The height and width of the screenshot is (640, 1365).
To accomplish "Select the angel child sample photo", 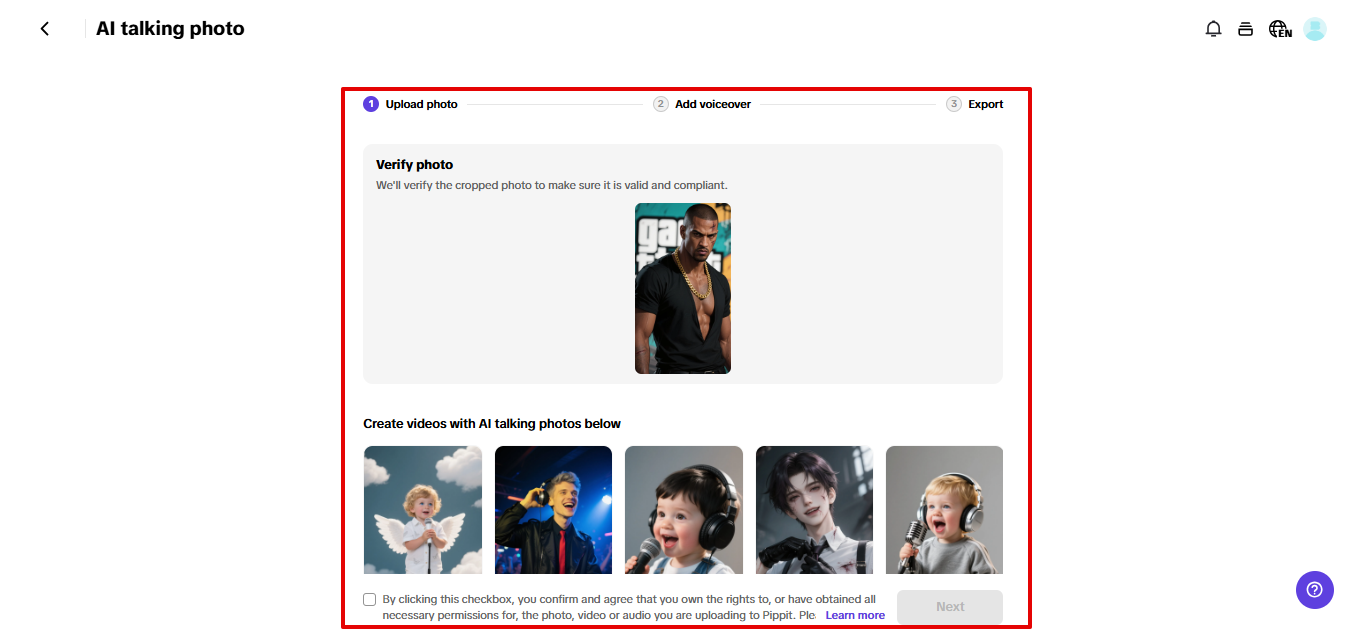I will pyautogui.click(x=422, y=510).
